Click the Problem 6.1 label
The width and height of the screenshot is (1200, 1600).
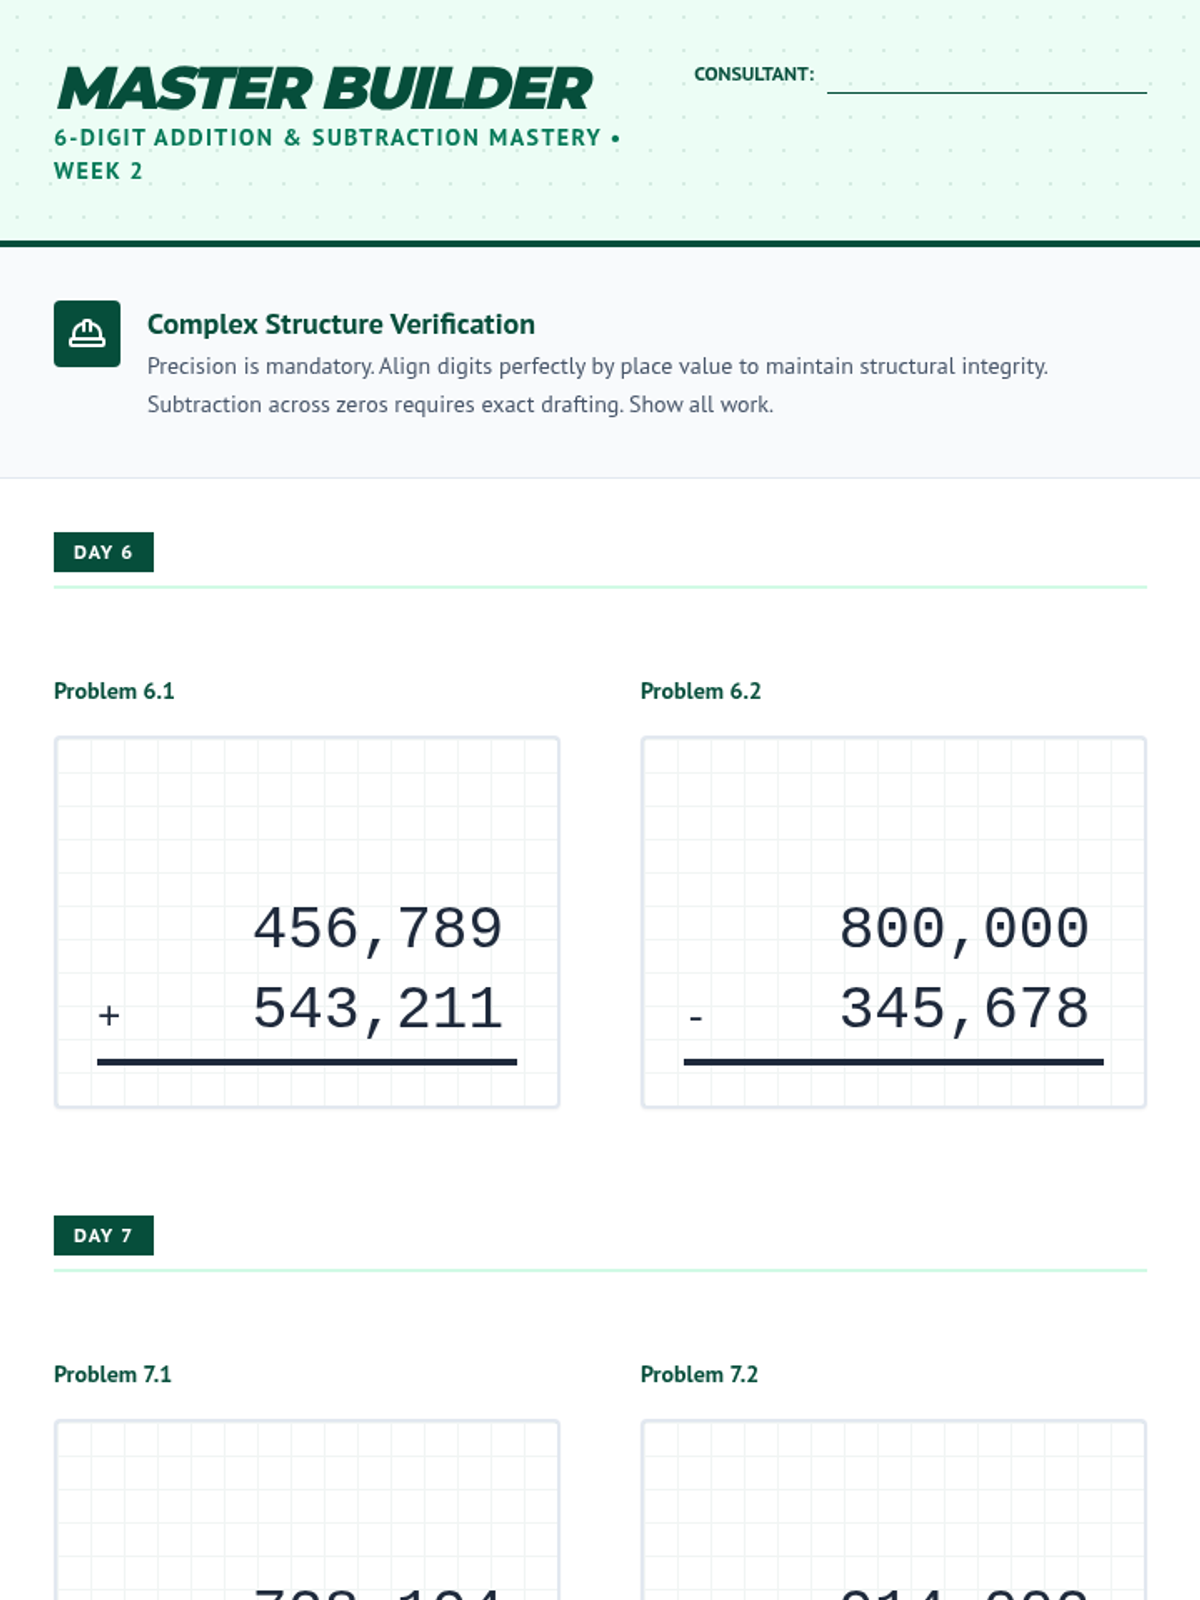(114, 691)
